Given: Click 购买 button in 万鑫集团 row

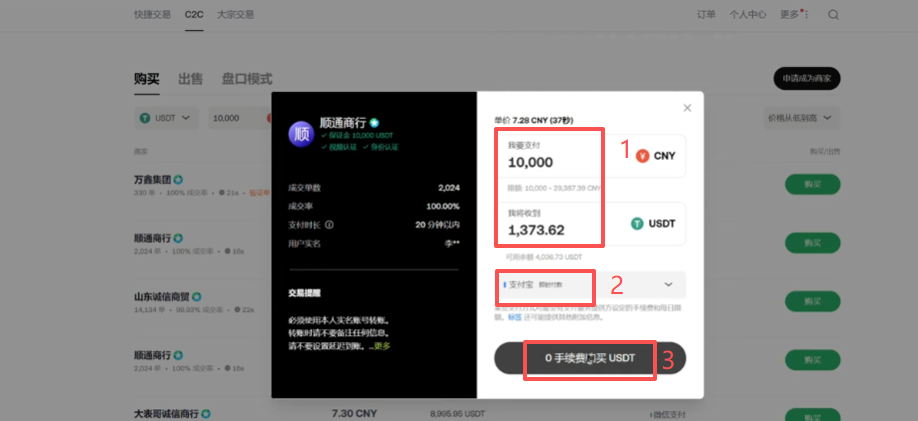Looking at the screenshot, I should (813, 184).
